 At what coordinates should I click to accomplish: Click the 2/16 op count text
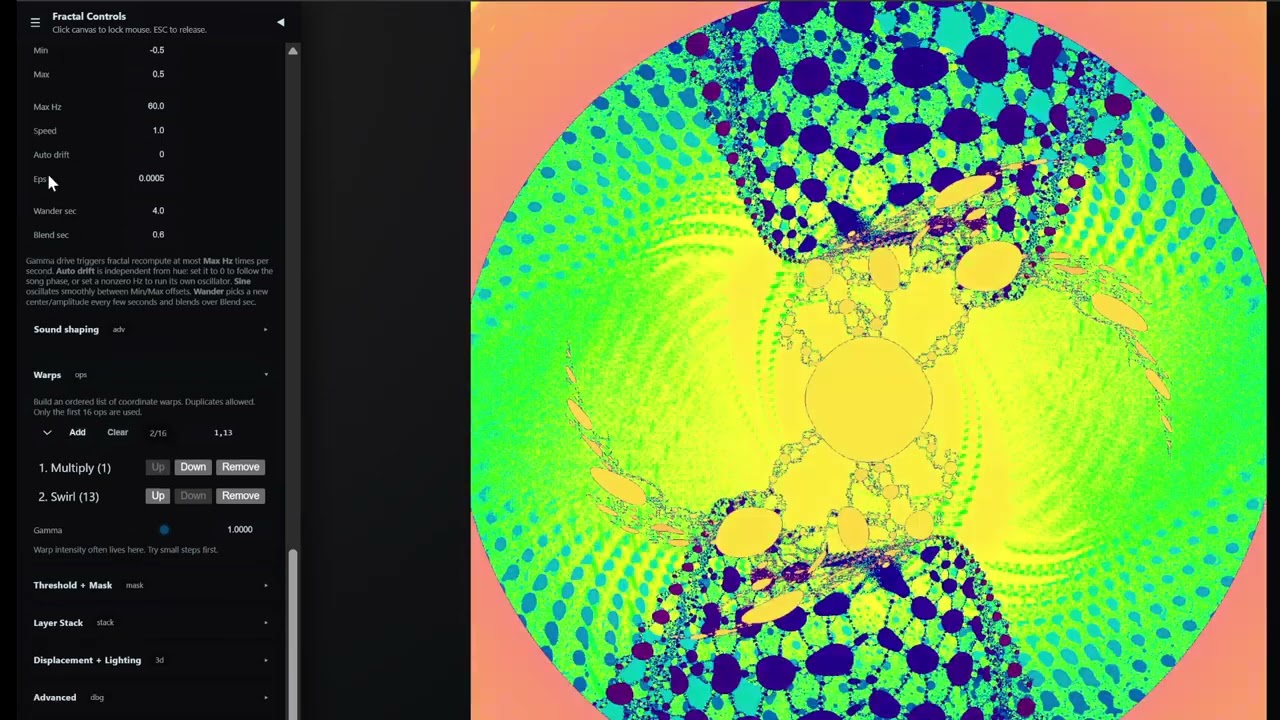158,433
